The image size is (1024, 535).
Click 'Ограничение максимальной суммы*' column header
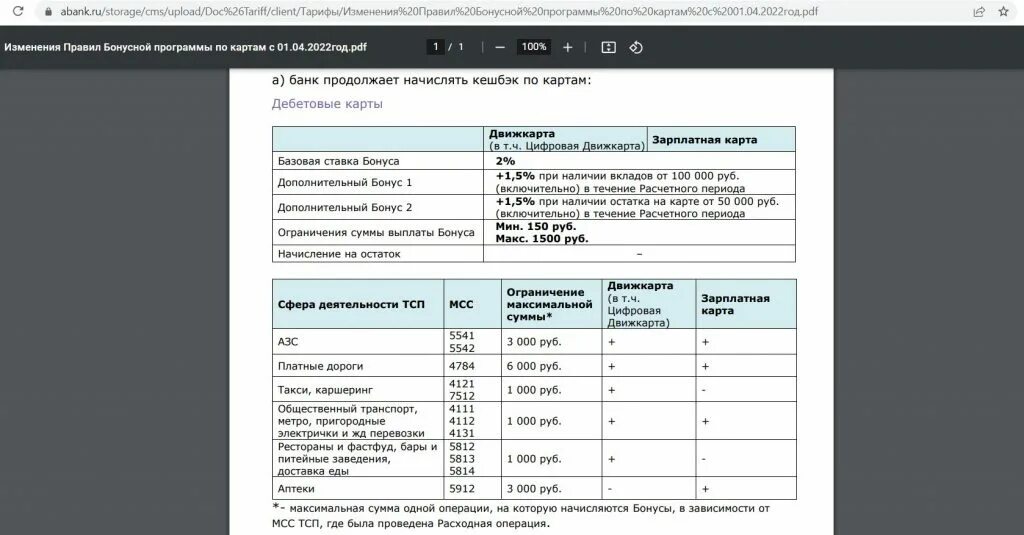(549, 304)
